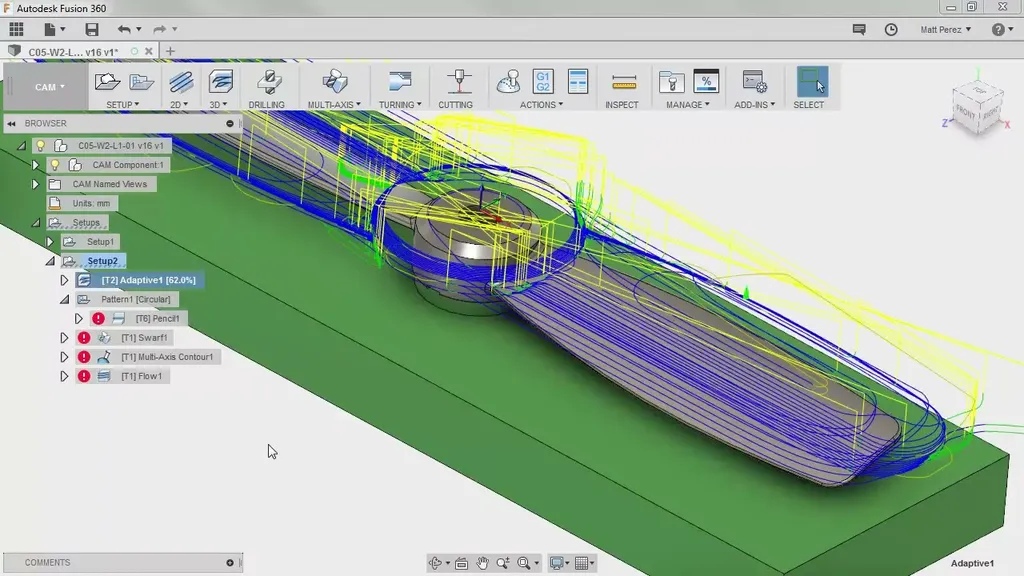Viewport: 1024px width, 576px height.
Task: Expand the Adaptive1 operation node
Action: pyautogui.click(x=65, y=280)
